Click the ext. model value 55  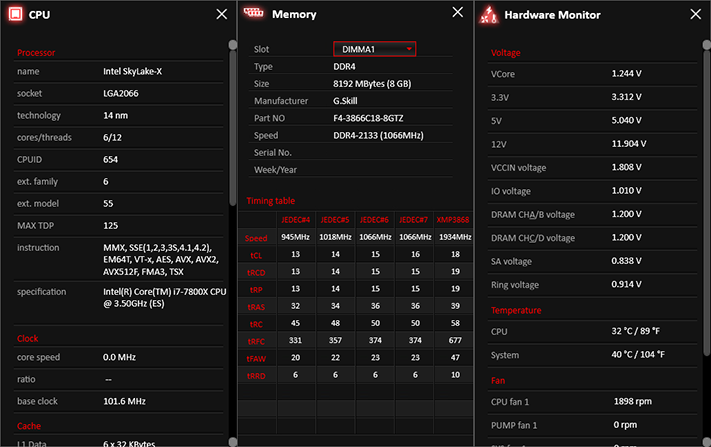click(x=108, y=204)
